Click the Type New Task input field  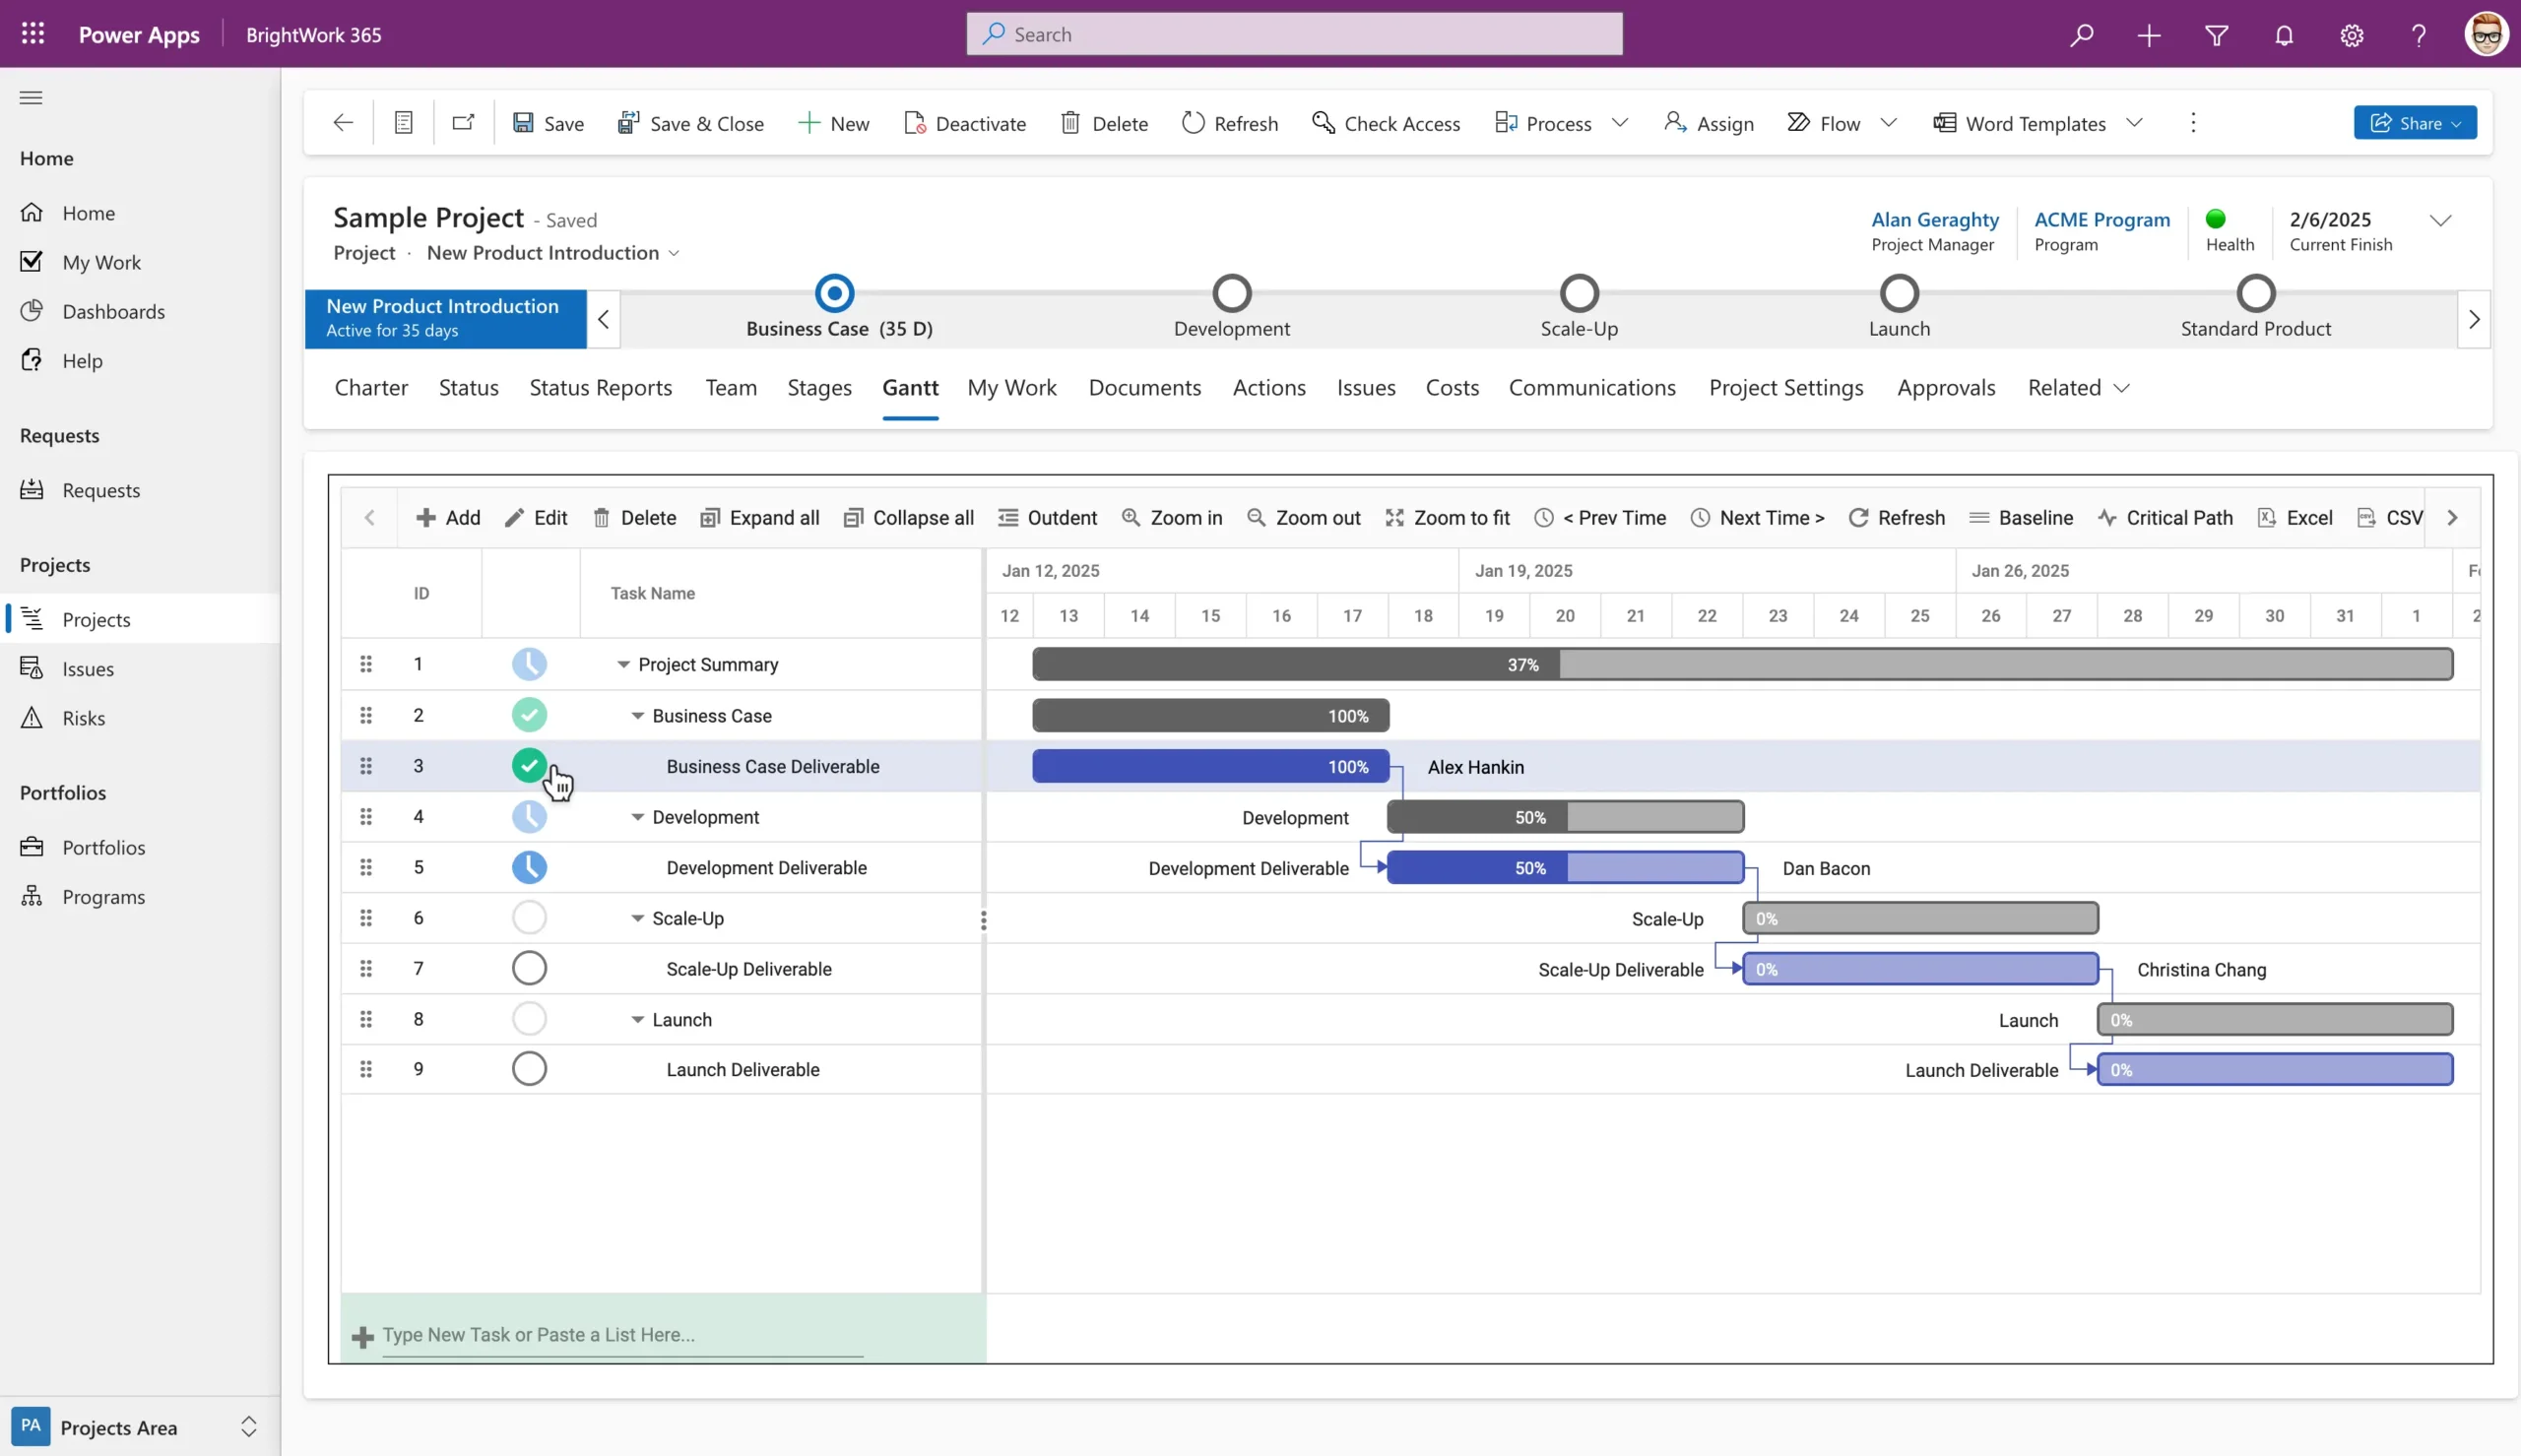[620, 1335]
